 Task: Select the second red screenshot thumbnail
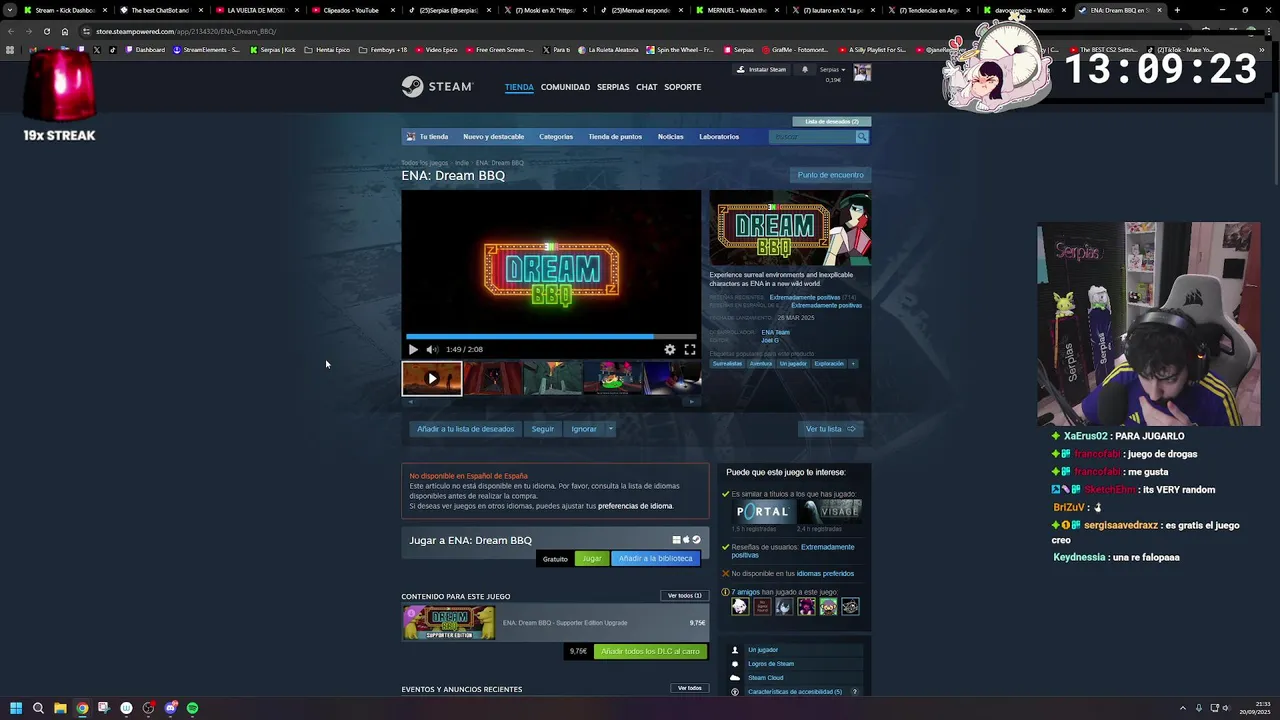[492, 379]
